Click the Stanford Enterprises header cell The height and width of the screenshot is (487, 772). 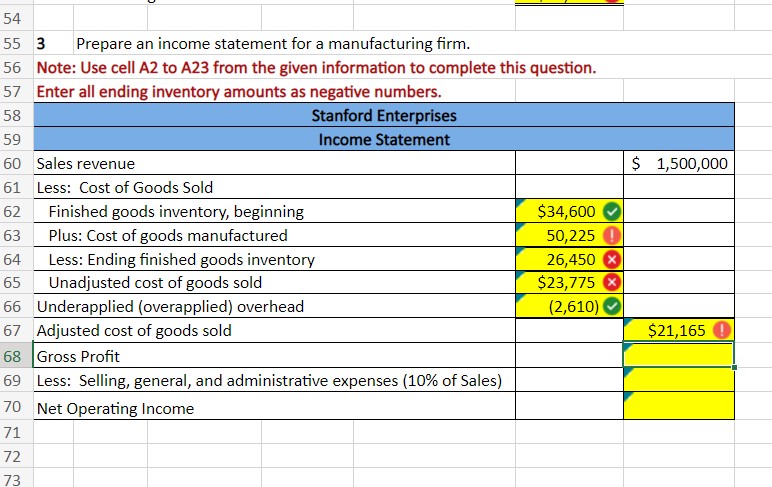pyautogui.click(x=384, y=115)
